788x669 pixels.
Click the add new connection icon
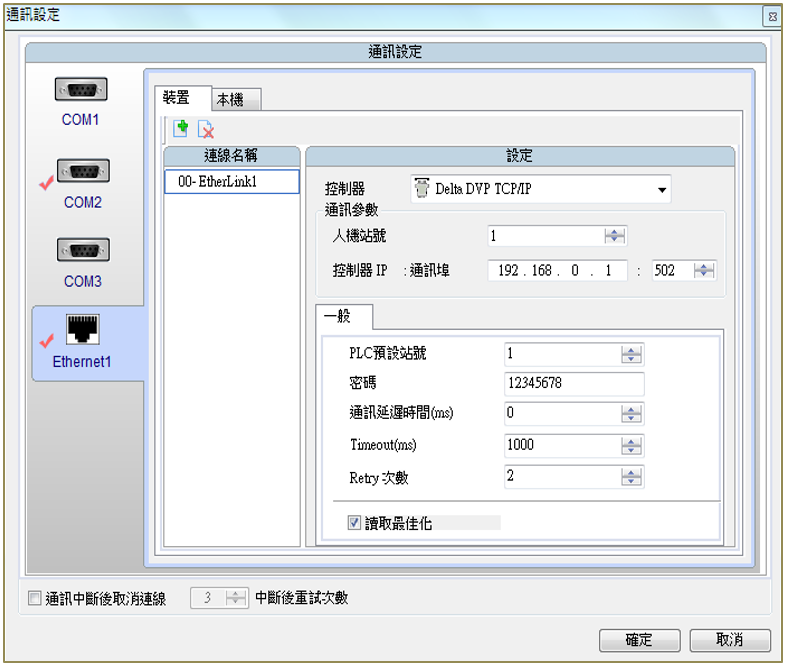(x=181, y=128)
